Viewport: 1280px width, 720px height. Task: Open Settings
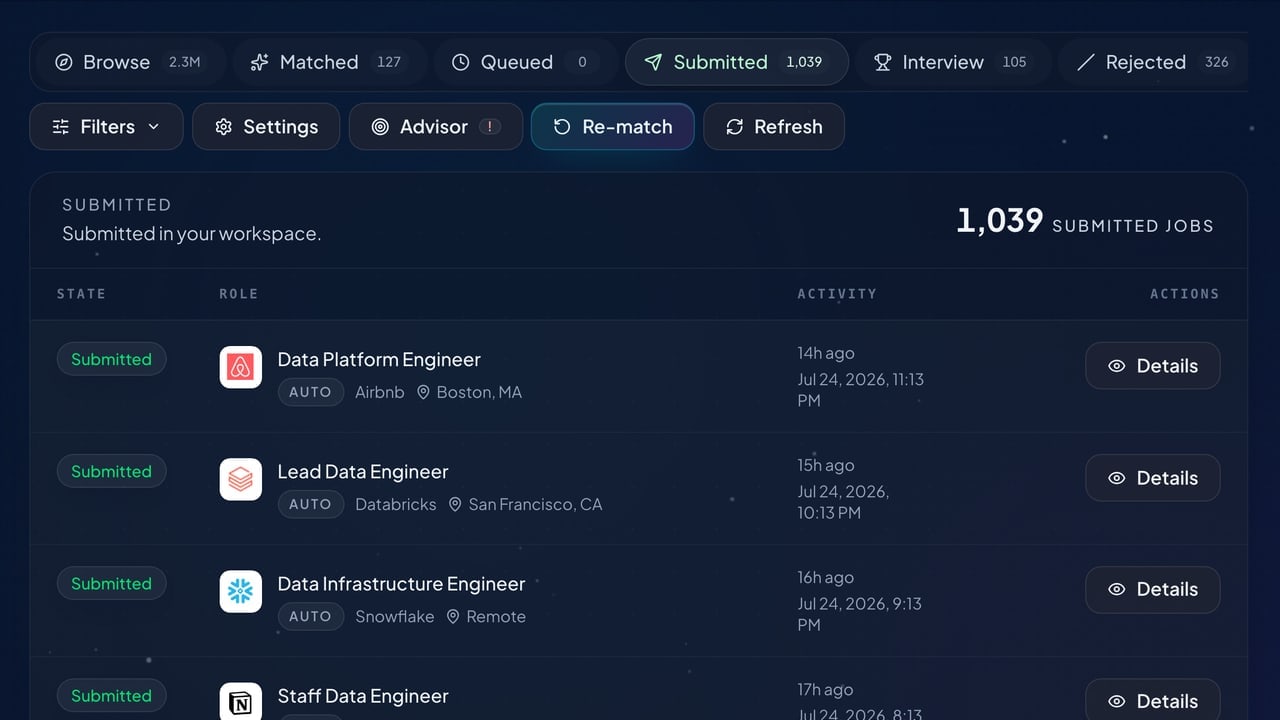[266, 127]
